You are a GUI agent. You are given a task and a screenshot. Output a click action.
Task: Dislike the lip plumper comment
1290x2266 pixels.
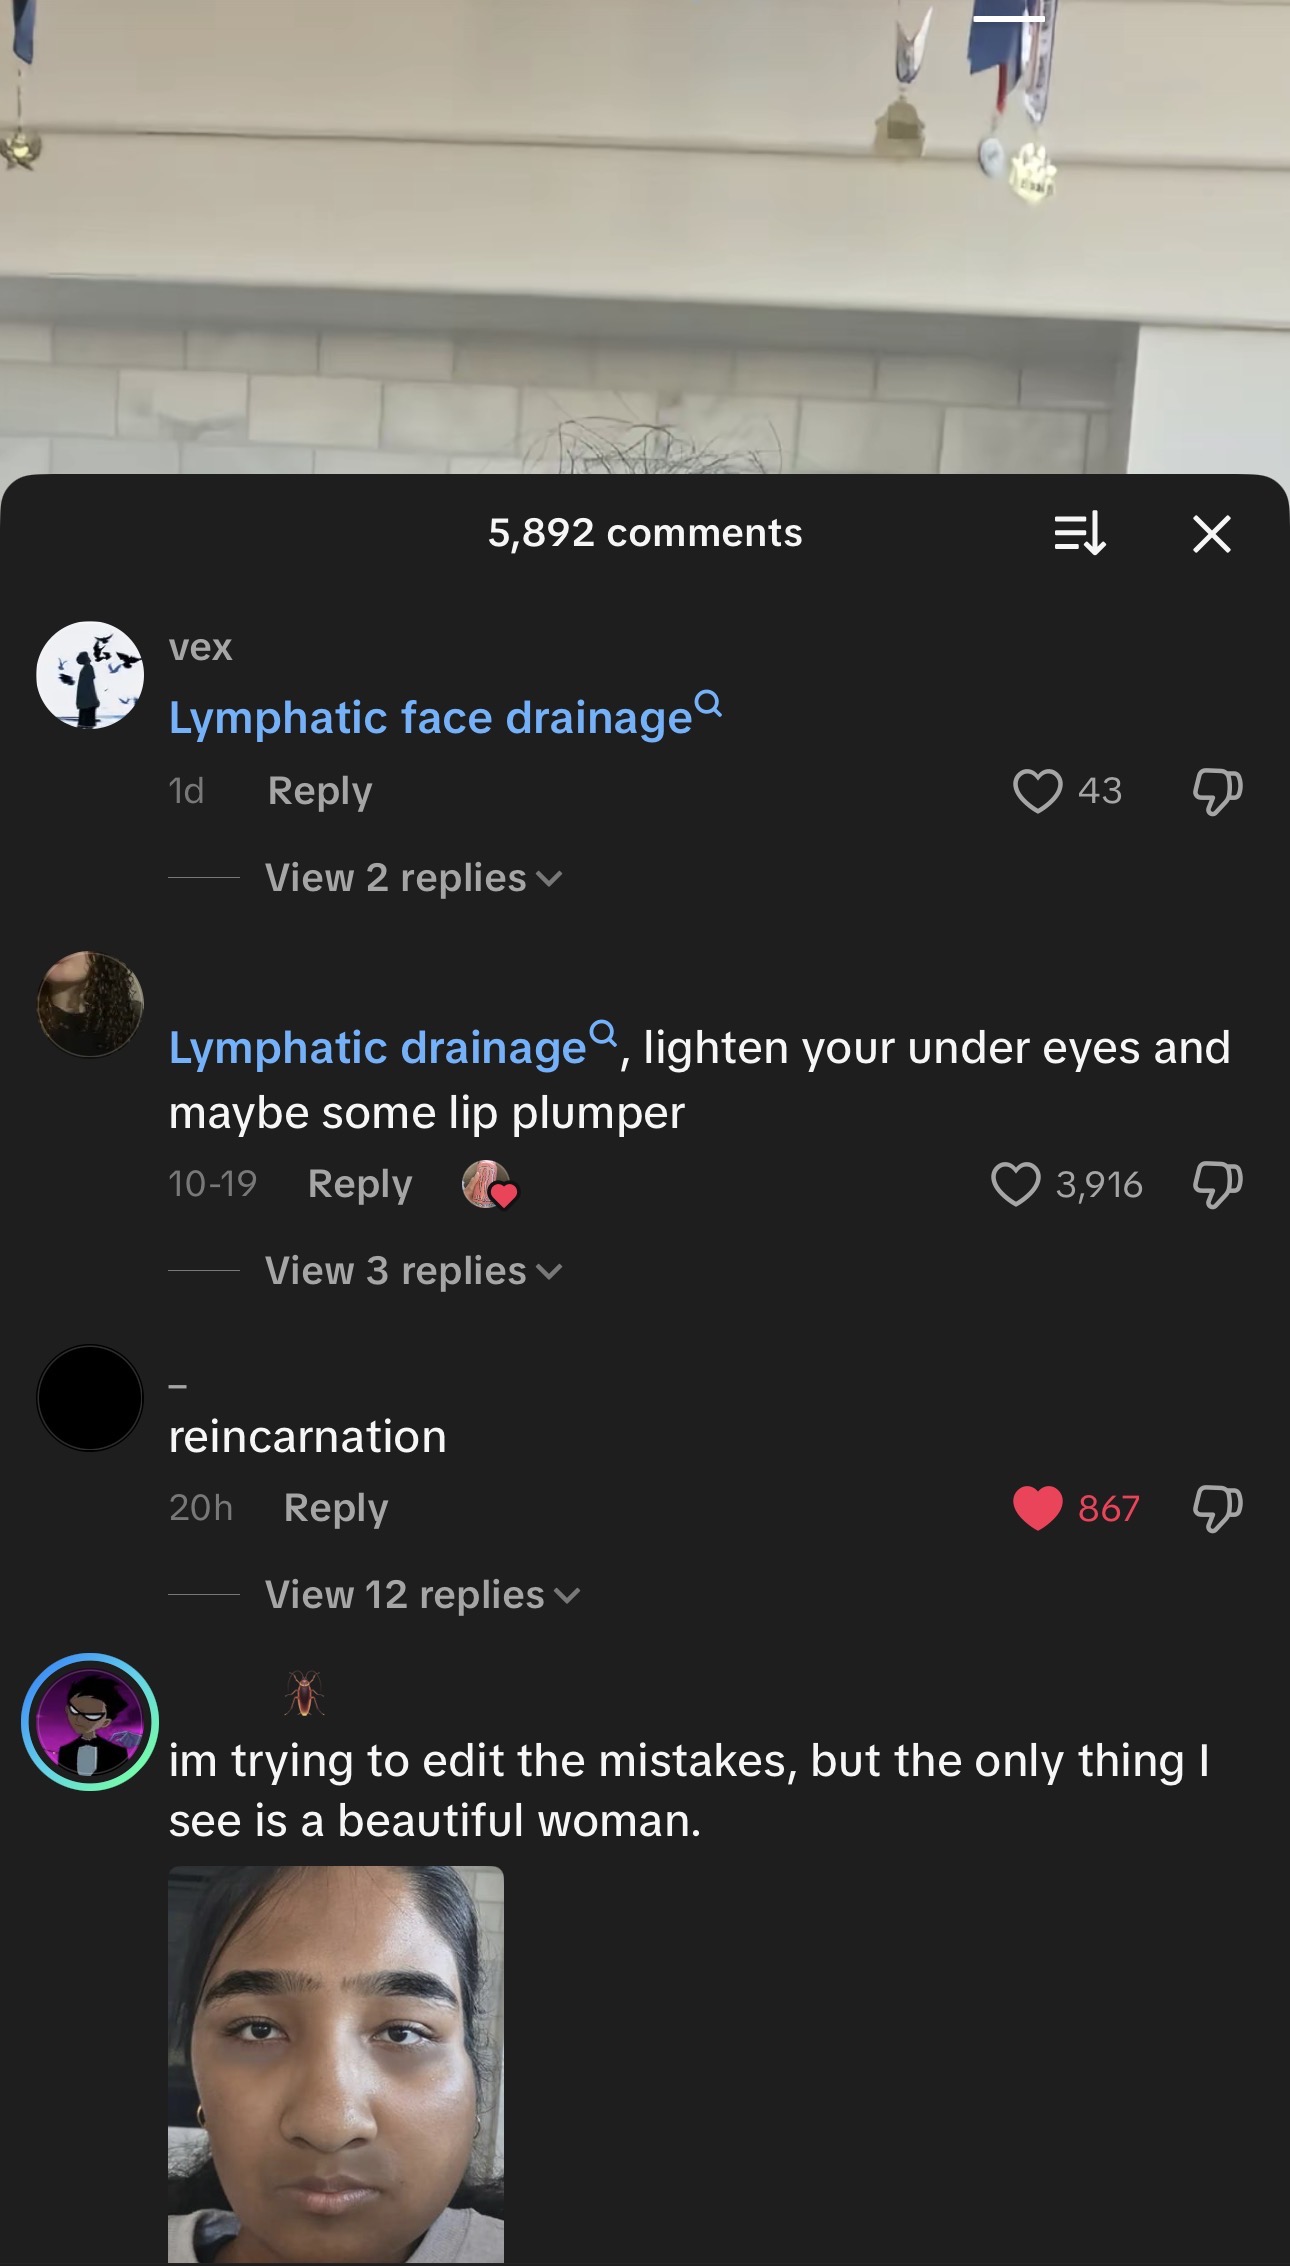tap(1217, 1184)
